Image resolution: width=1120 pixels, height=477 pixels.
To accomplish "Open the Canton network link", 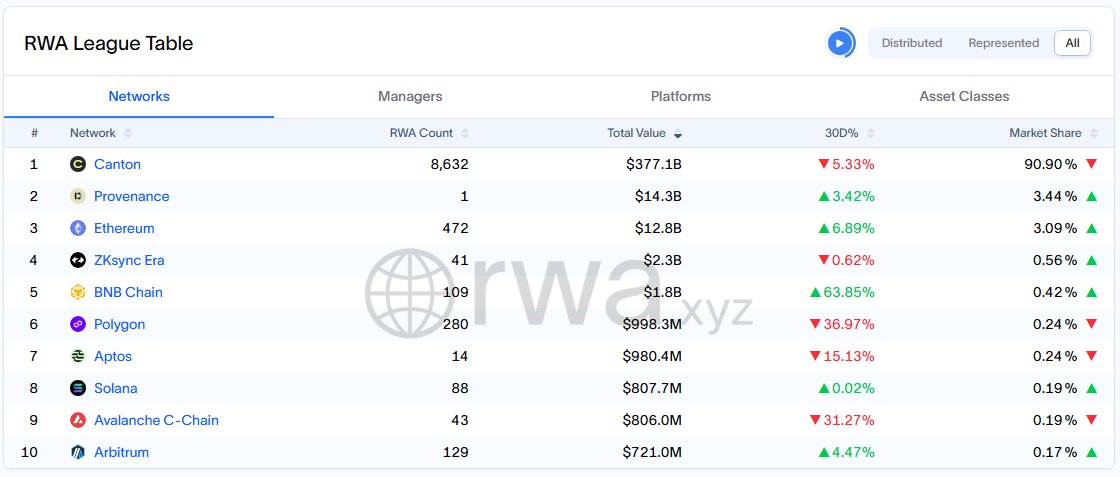I will pos(117,164).
